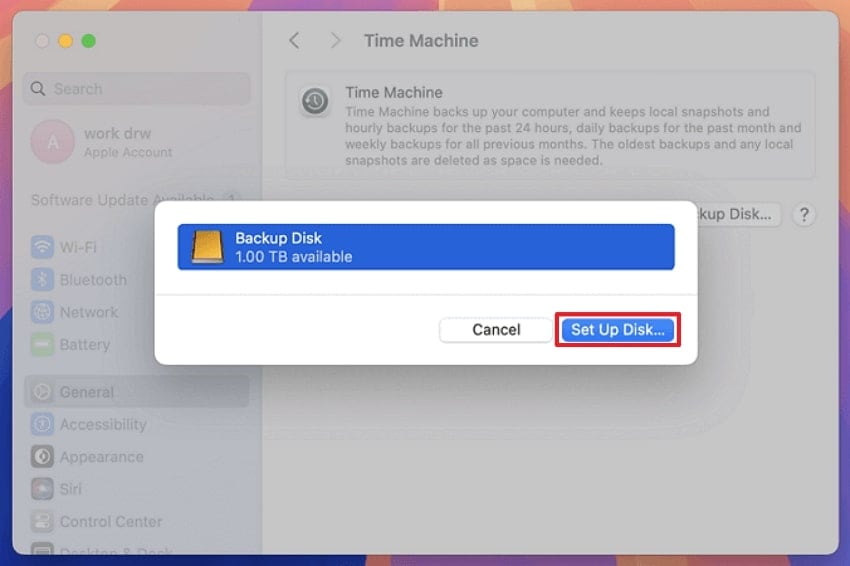The width and height of the screenshot is (850, 566).
Task: Go back using the left chevron
Action: (294, 40)
